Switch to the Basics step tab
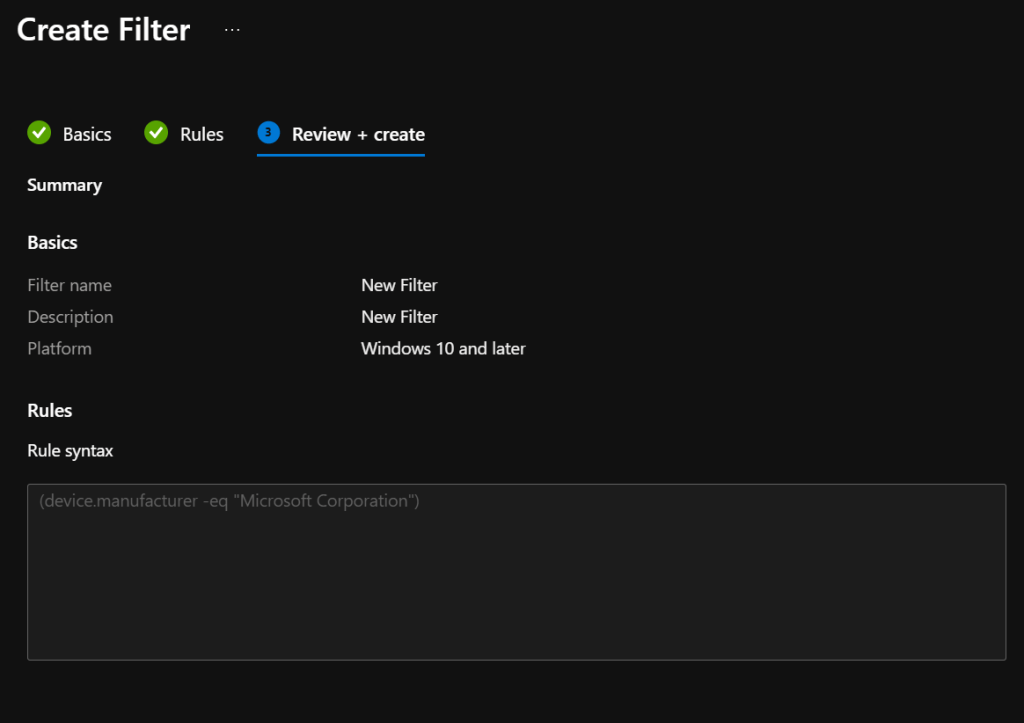The height and width of the screenshot is (723, 1024). click(x=87, y=134)
